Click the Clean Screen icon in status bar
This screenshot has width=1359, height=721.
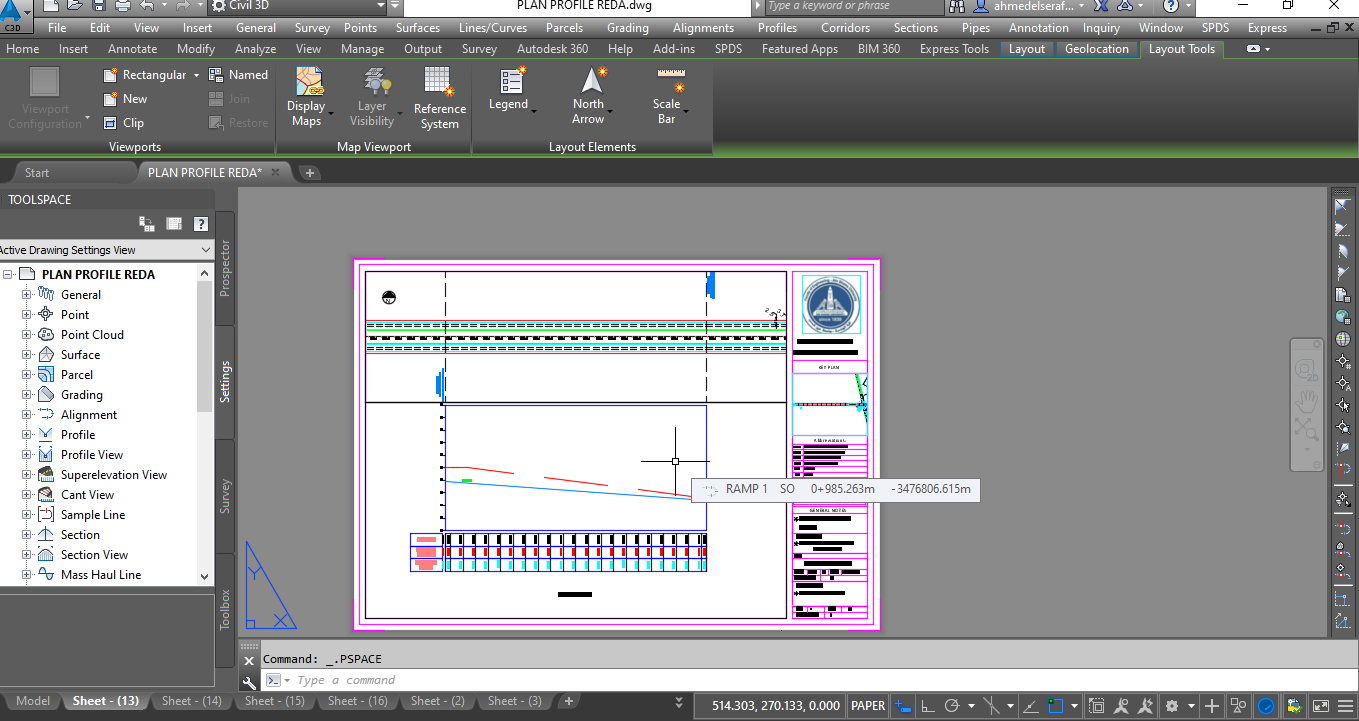pos(1320,705)
